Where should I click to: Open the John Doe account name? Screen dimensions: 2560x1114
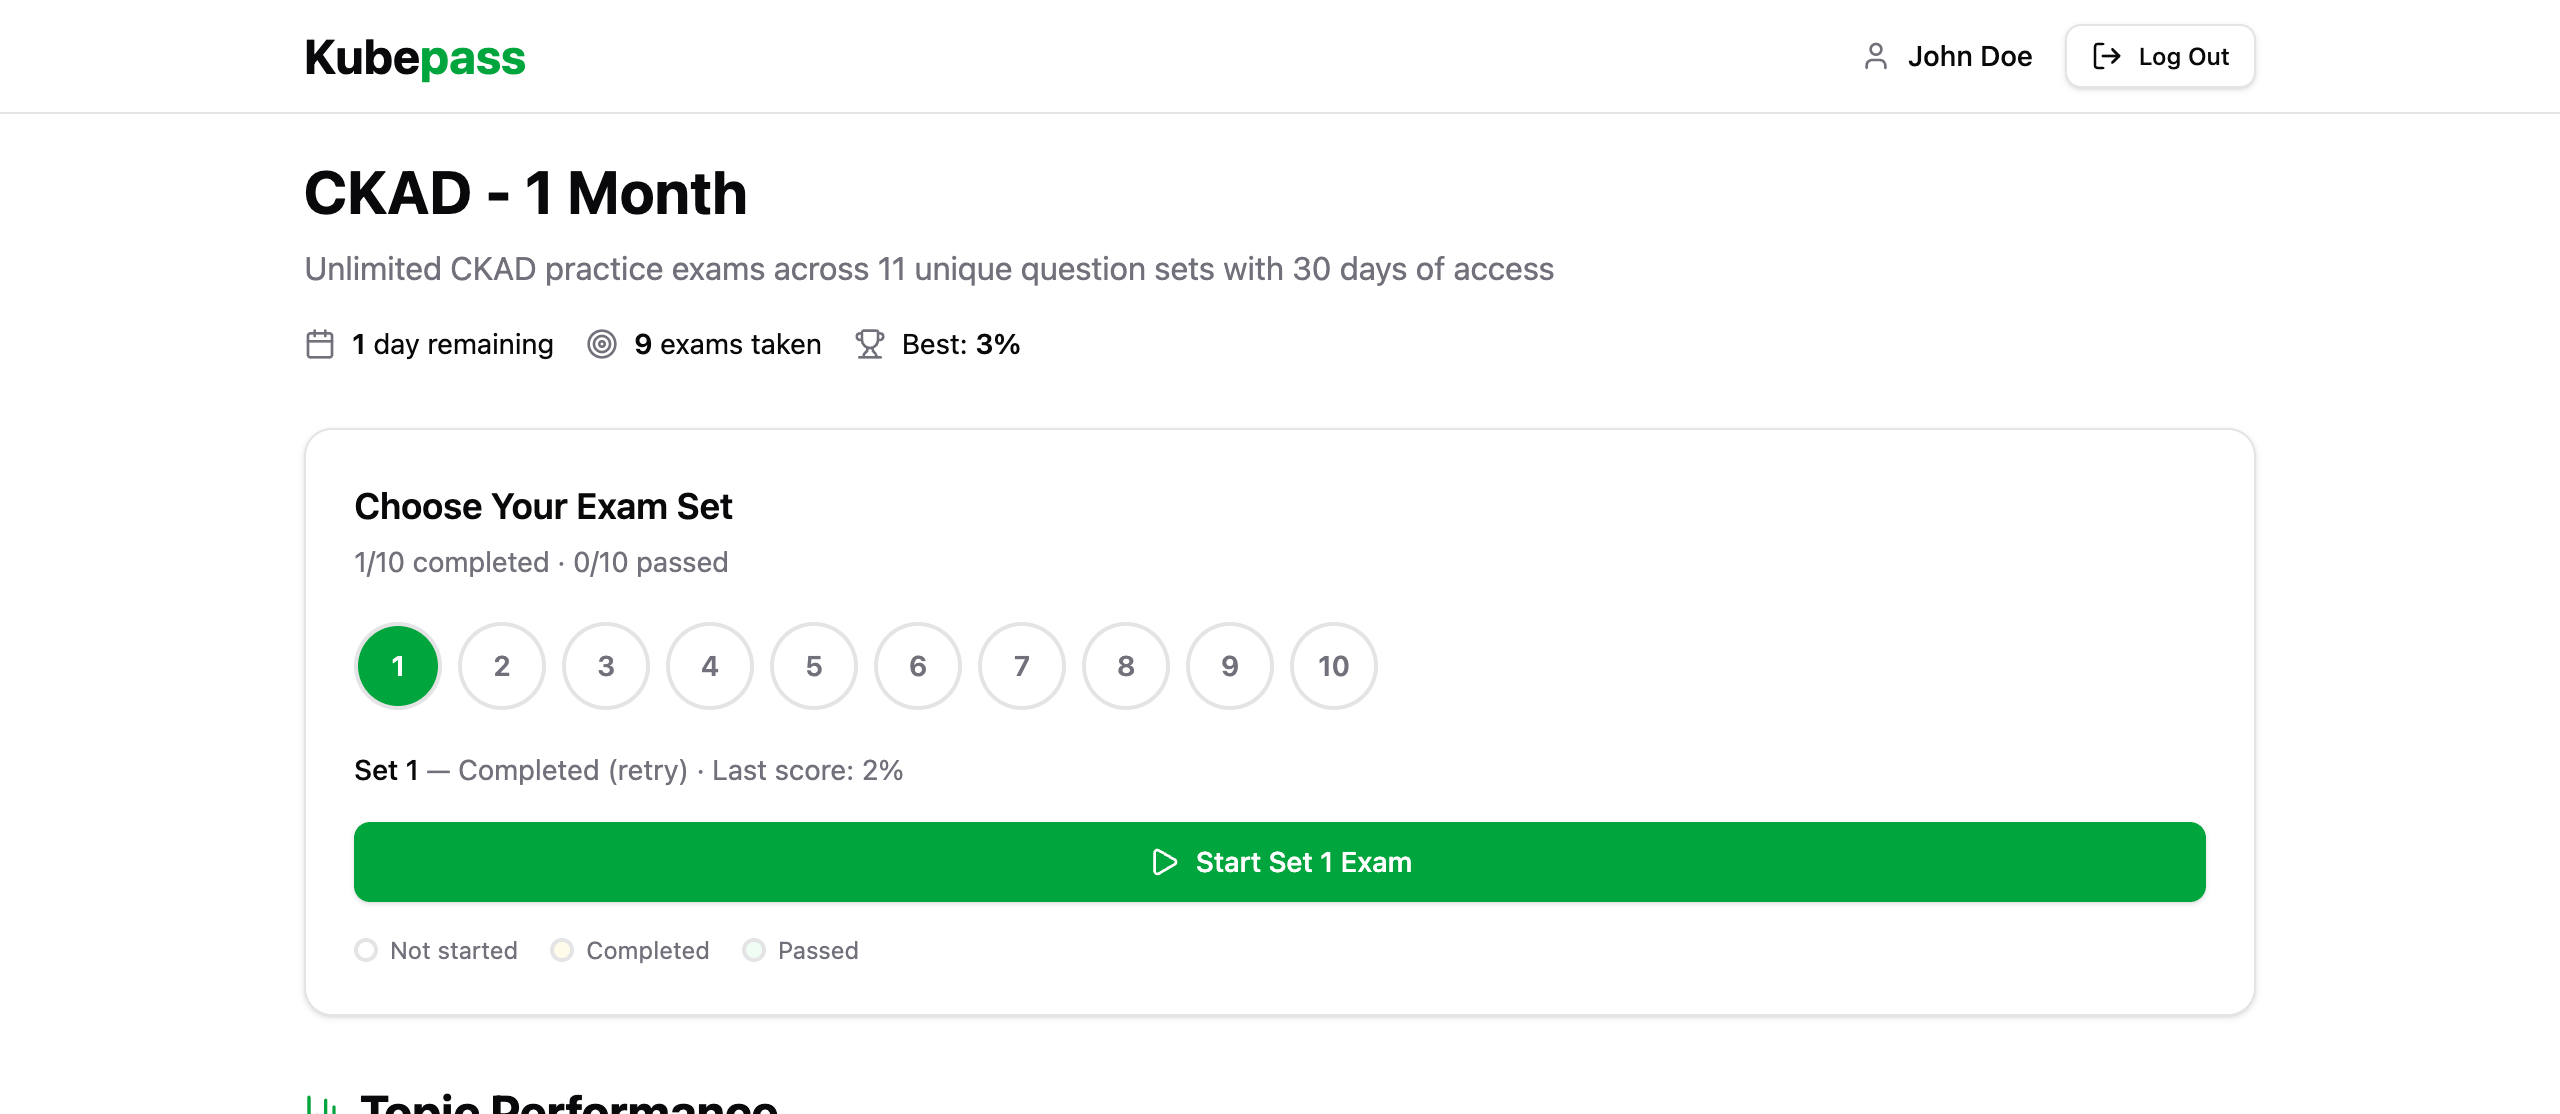pyautogui.click(x=1969, y=56)
